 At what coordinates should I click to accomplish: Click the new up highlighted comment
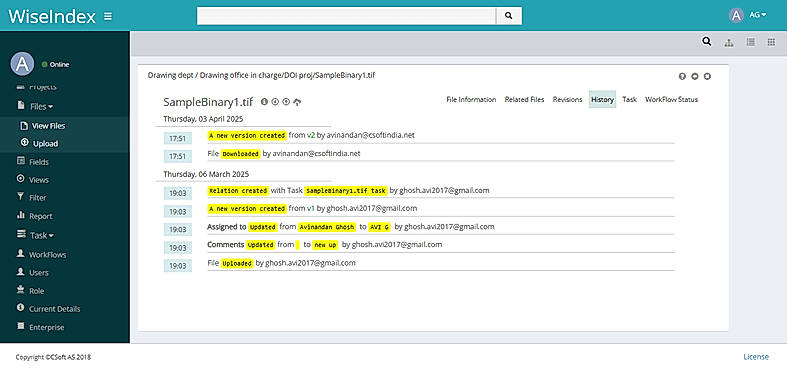(x=325, y=245)
